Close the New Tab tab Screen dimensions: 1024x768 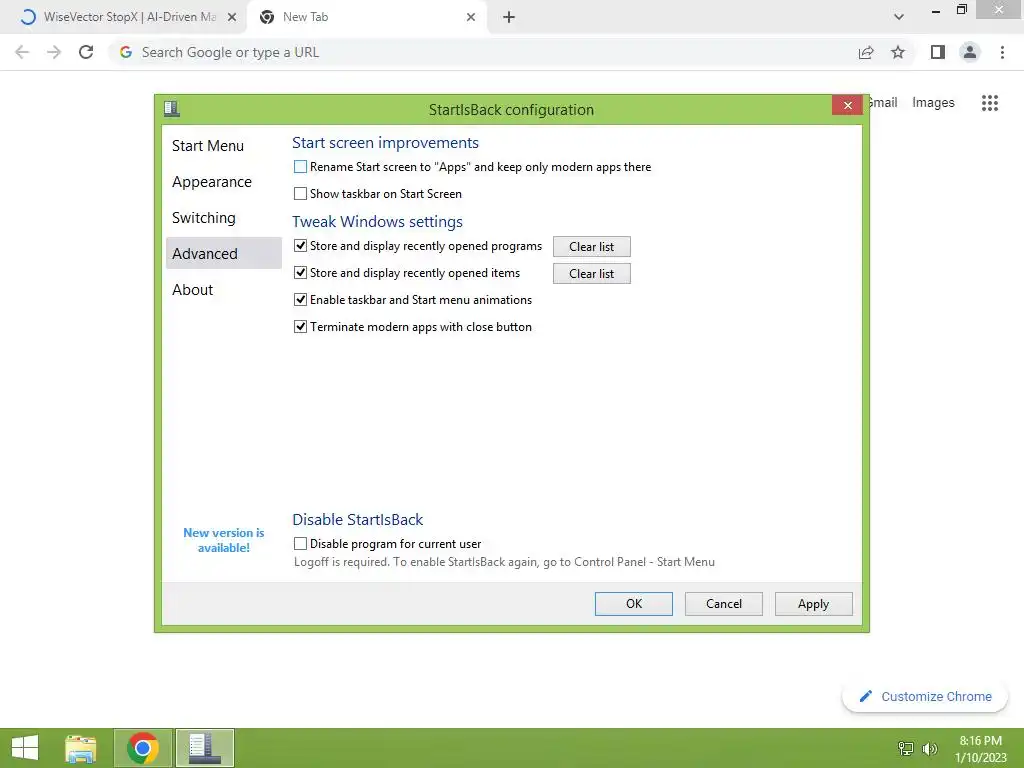(x=471, y=18)
